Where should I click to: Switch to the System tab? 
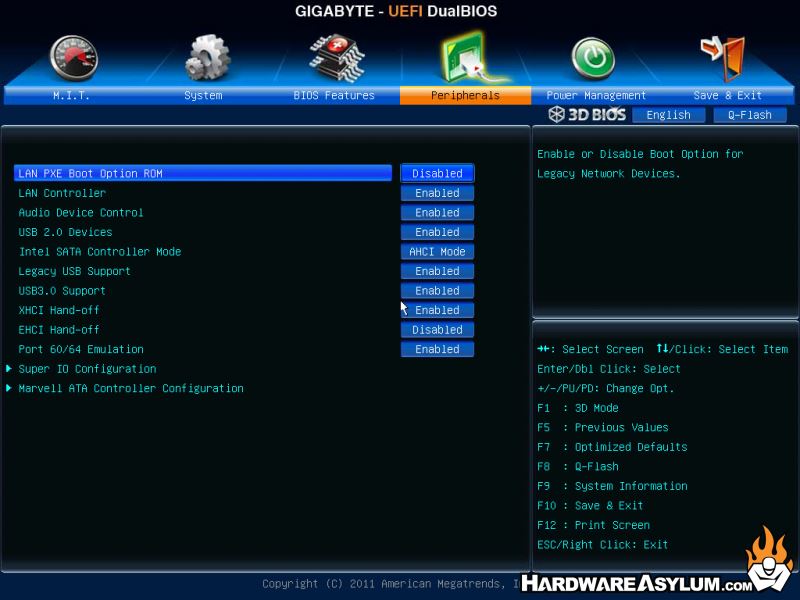point(203,95)
